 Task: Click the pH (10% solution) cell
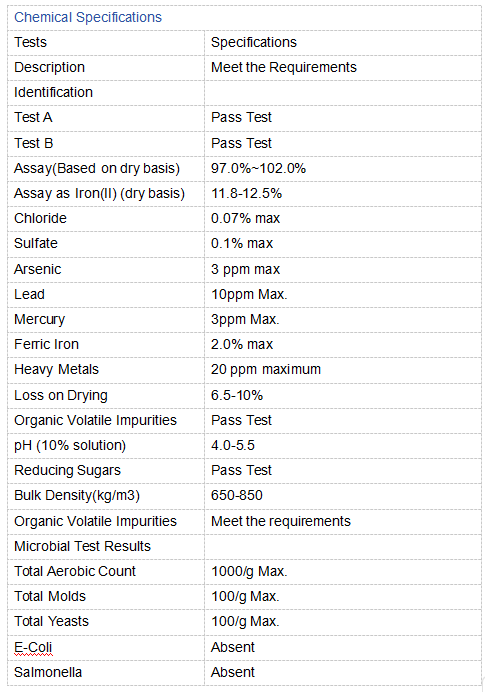(106, 446)
